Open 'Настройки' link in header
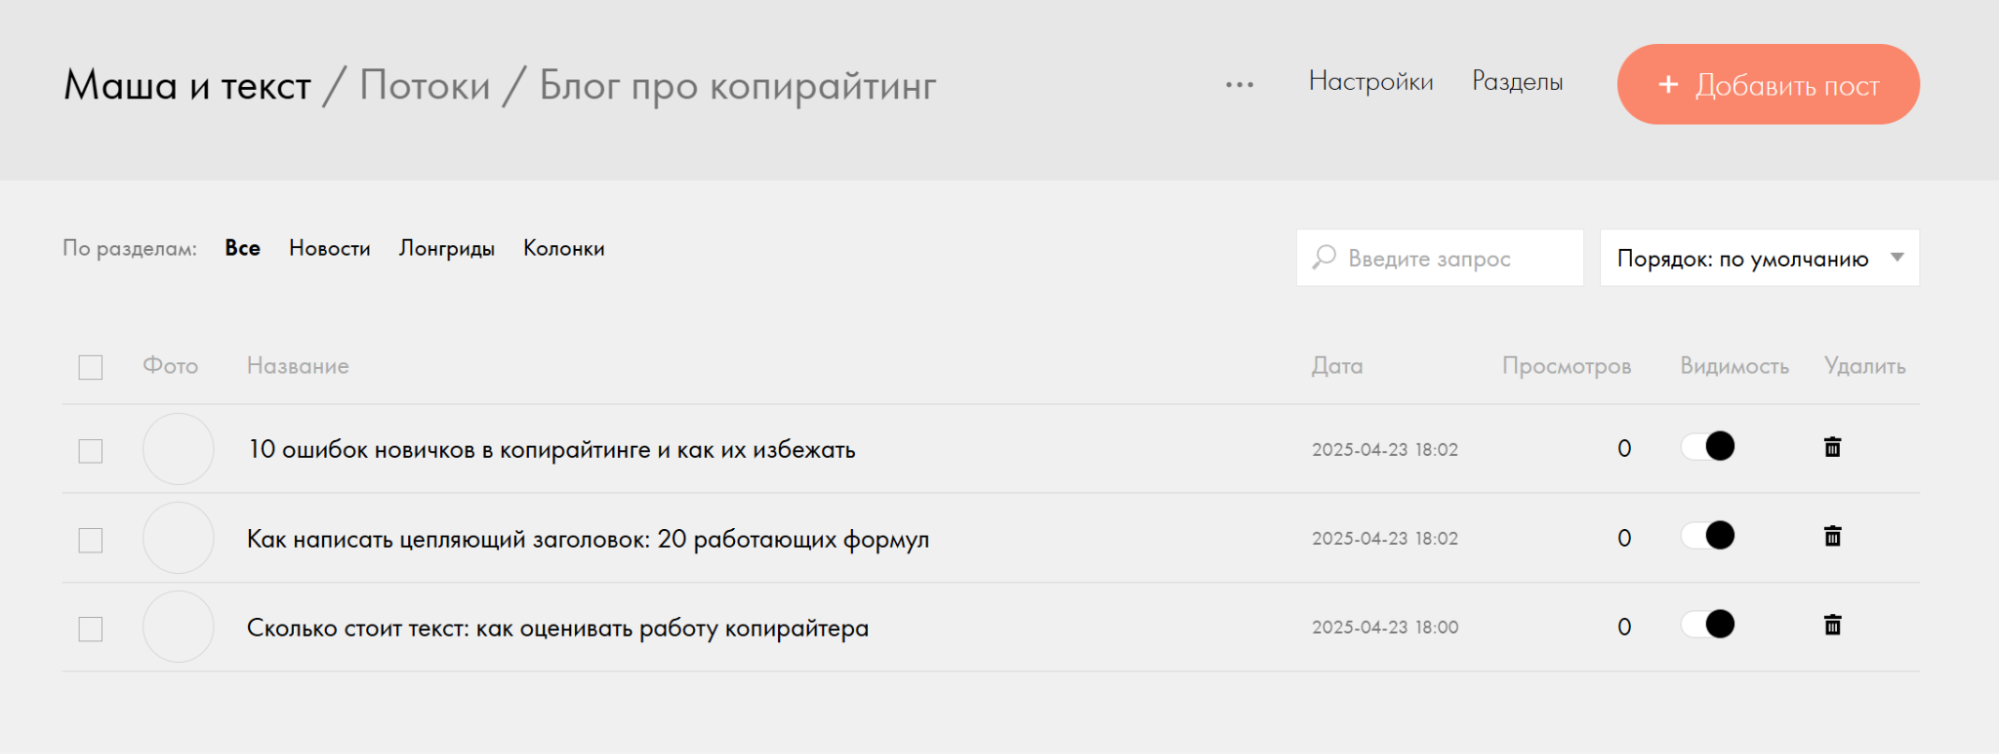The width and height of the screenshot is (1999, 754). point(1370,82)
